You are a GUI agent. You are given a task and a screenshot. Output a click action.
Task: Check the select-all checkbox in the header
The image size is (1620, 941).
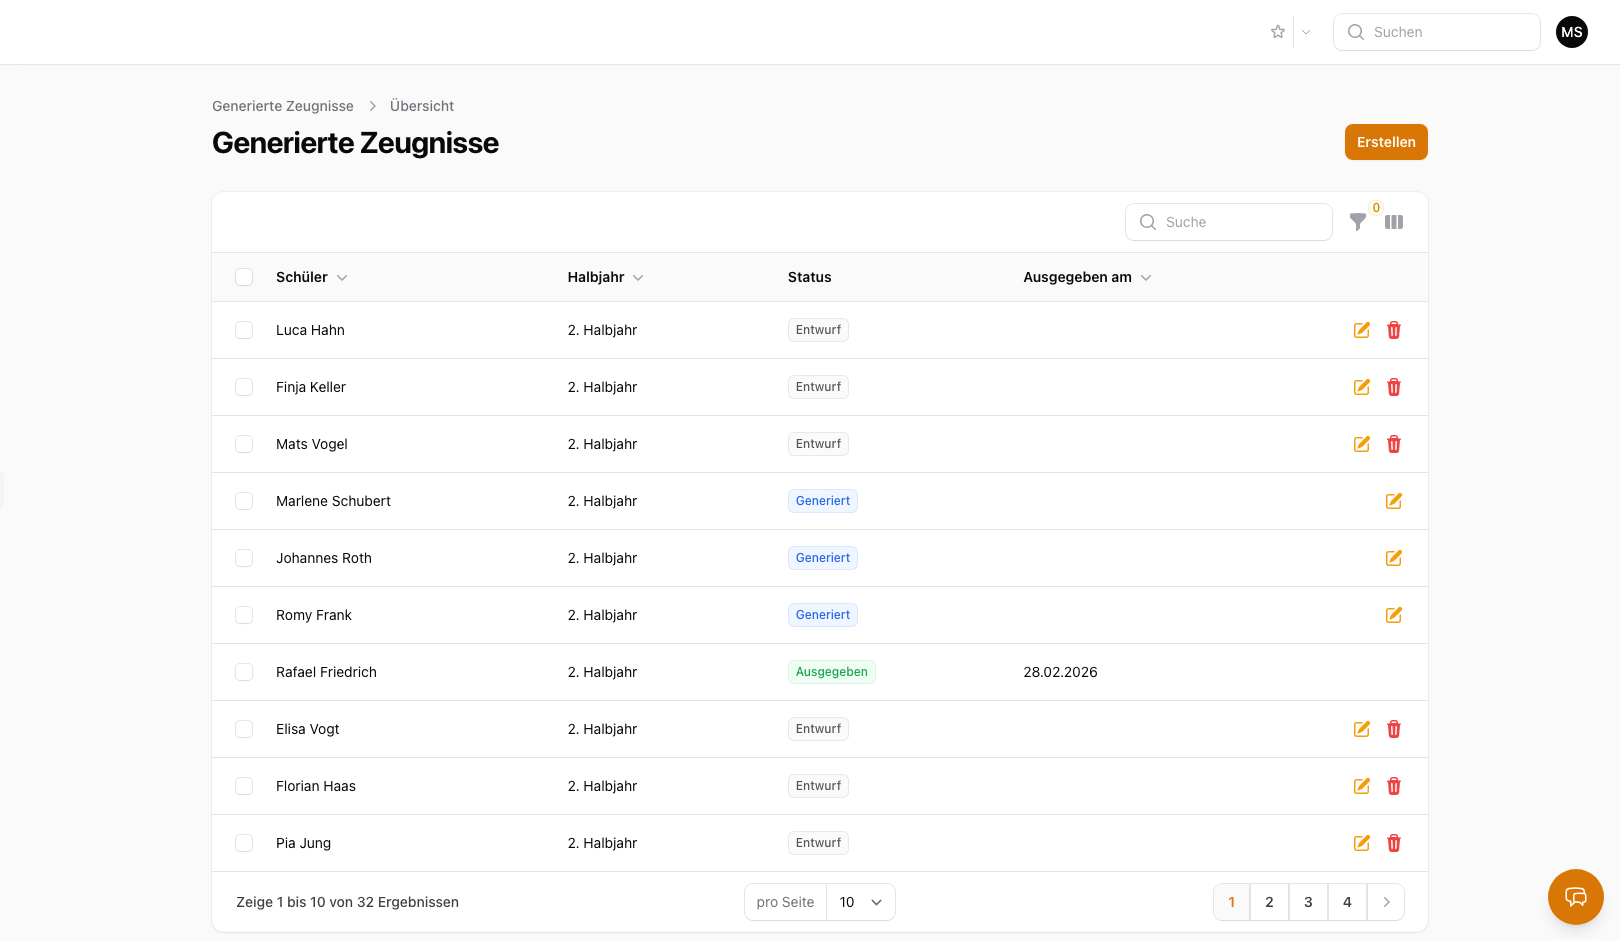click(x=244, y=277)
